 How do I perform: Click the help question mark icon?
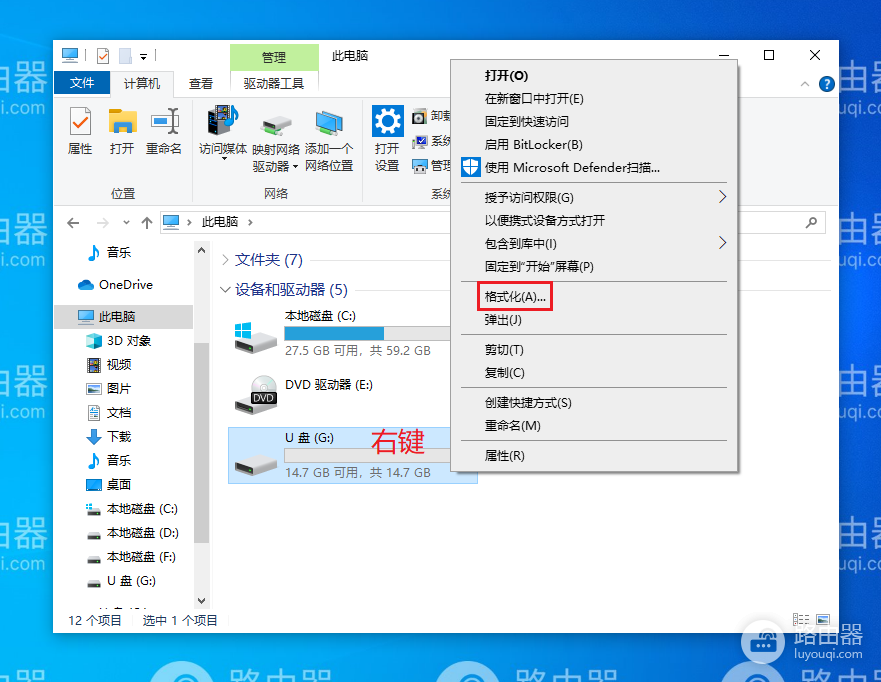(826, 84)
